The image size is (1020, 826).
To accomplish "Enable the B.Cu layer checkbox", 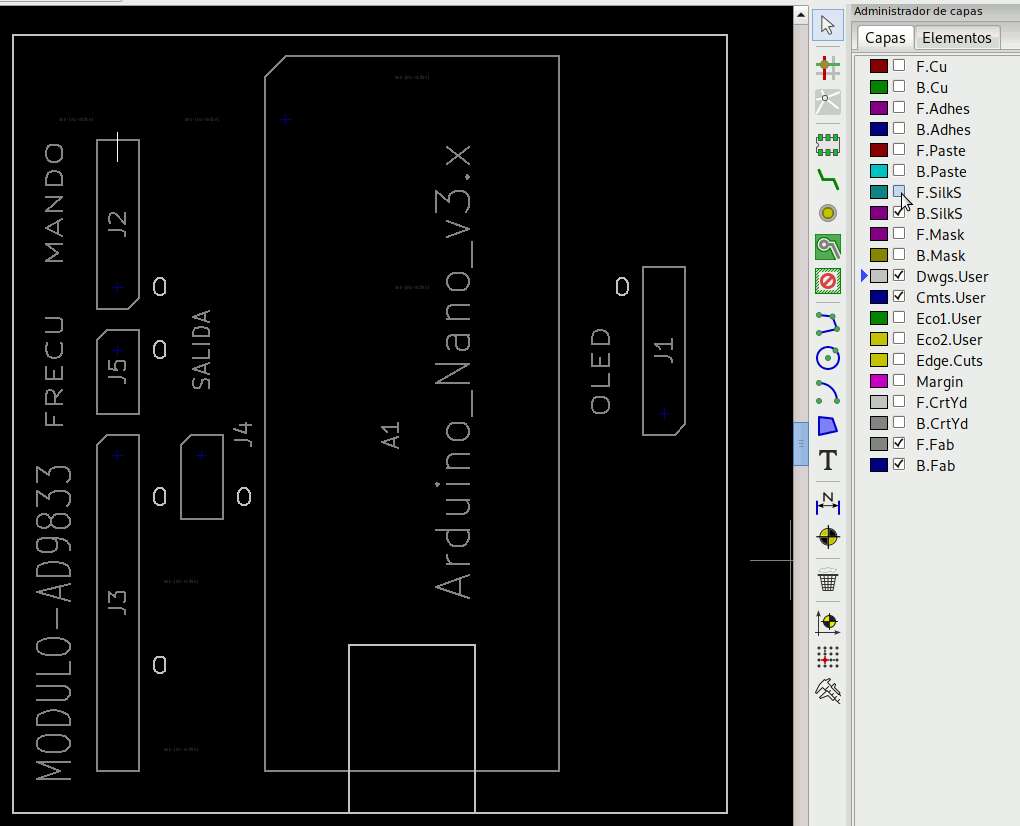I will click(899, 87).
